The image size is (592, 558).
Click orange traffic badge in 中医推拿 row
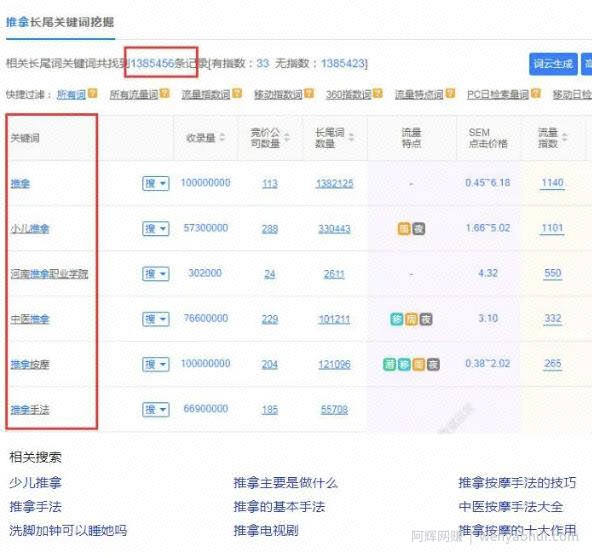tap(411, 319)
